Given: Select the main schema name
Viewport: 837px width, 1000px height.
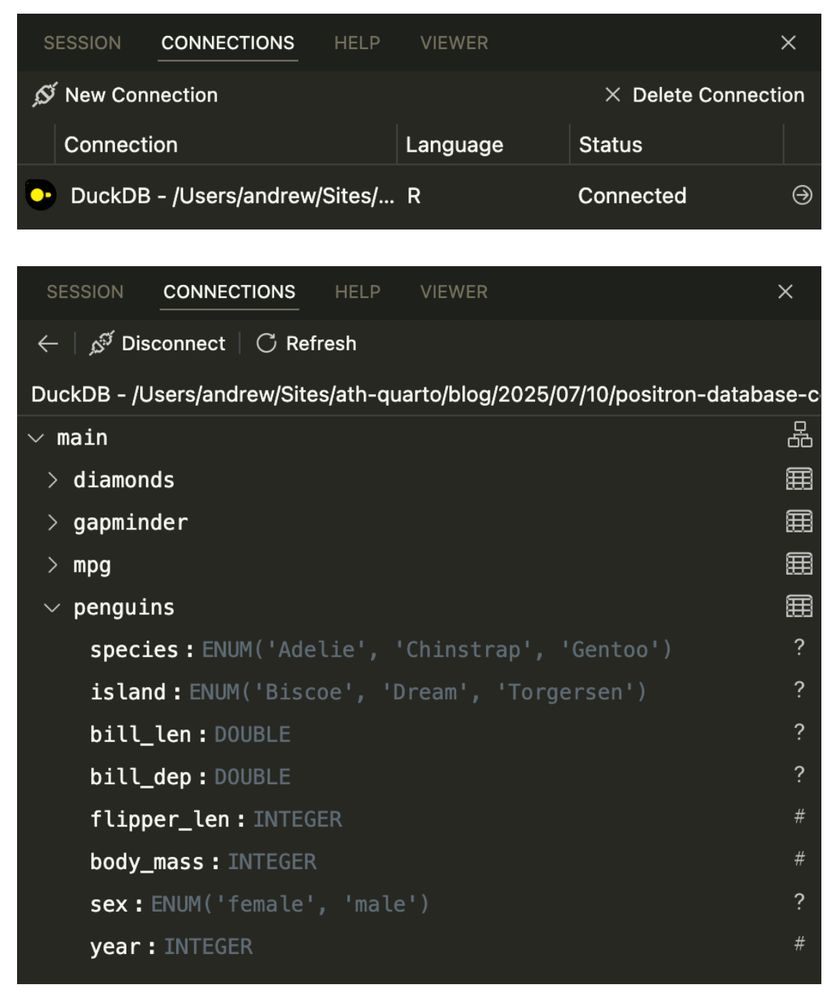Looking at the screenshot, I should click(x=82, y=438).
